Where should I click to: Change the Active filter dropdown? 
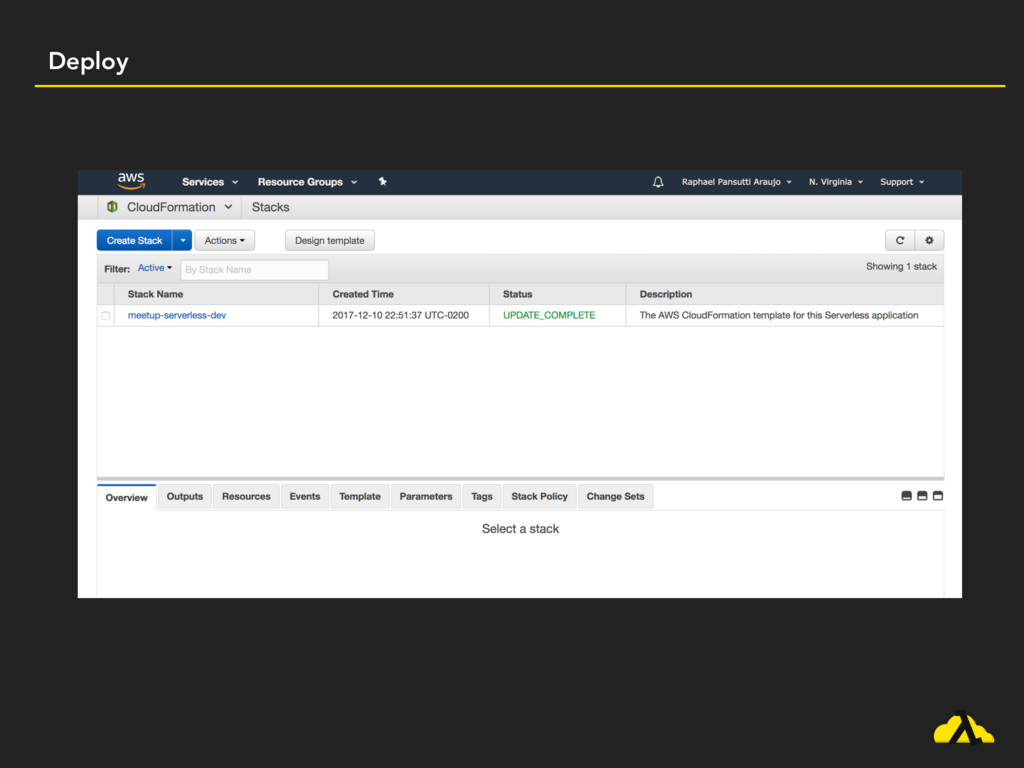pyautogui.click(x=155, y=268)
